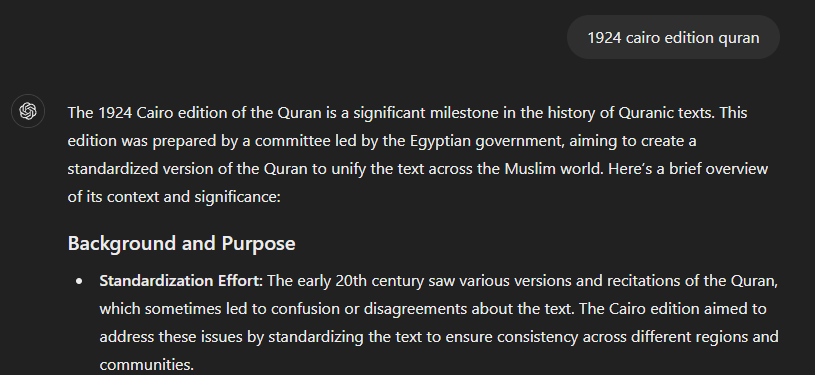Click the bold "Standardization Effort:" label
The width and height of the screenshot is (815, 375).
coord(181,281)
